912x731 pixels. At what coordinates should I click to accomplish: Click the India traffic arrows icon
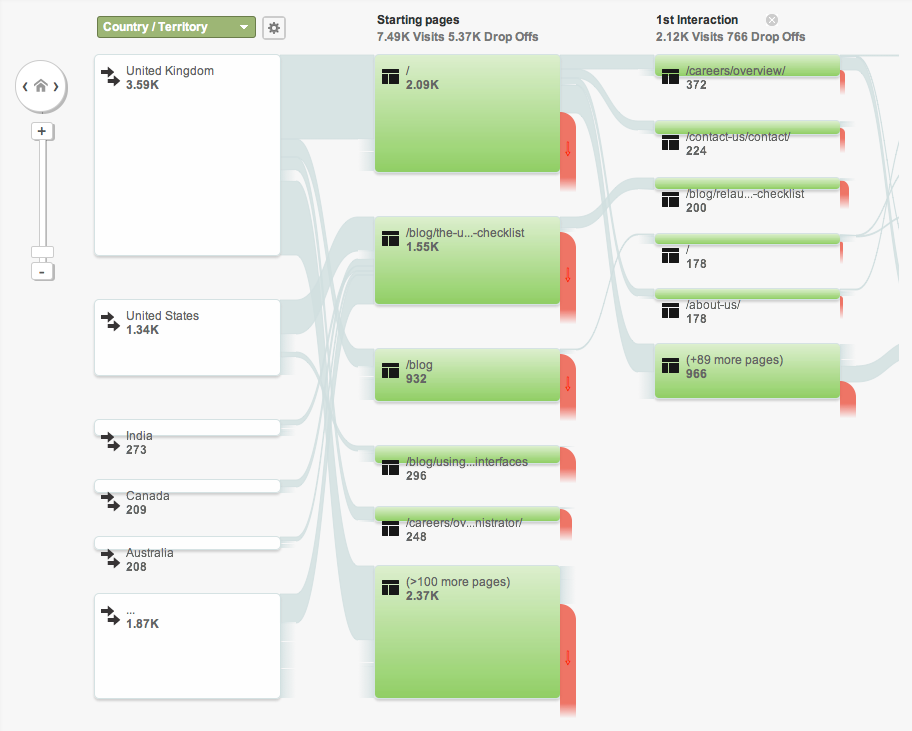110,441
